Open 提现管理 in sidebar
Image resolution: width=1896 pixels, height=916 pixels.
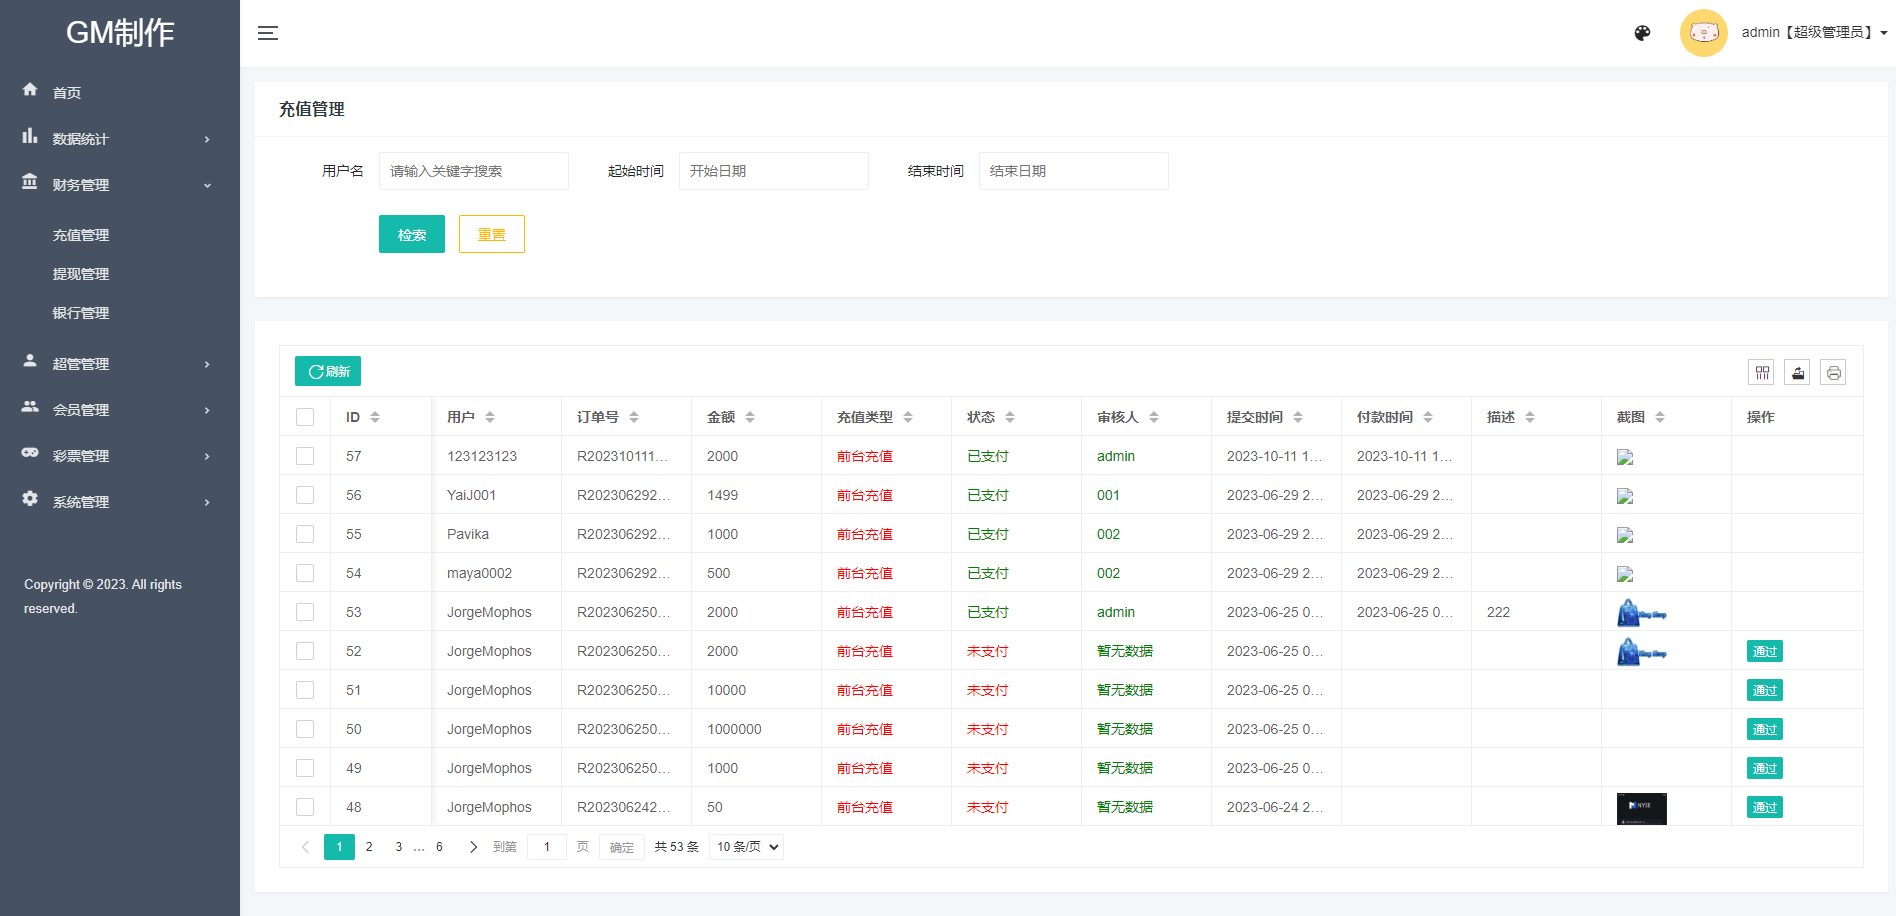point(81,274)
